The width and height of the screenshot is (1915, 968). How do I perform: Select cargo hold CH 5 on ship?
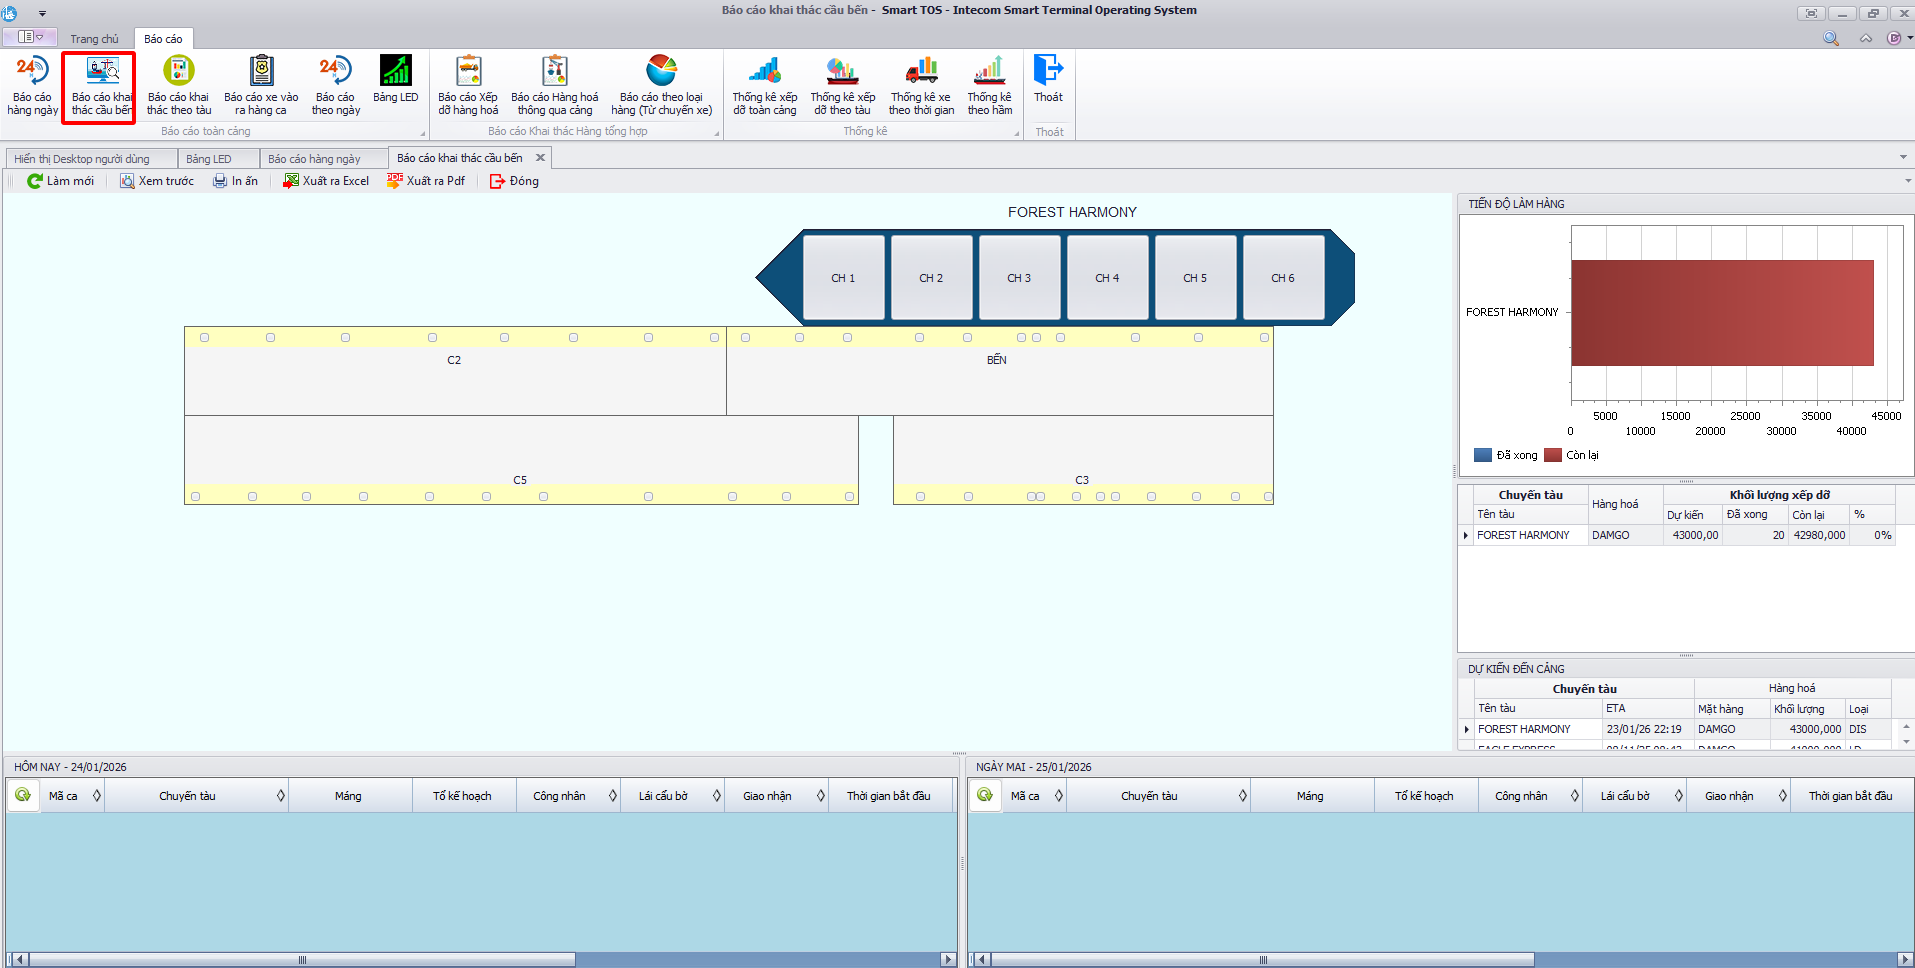[x=1195, y=278]
